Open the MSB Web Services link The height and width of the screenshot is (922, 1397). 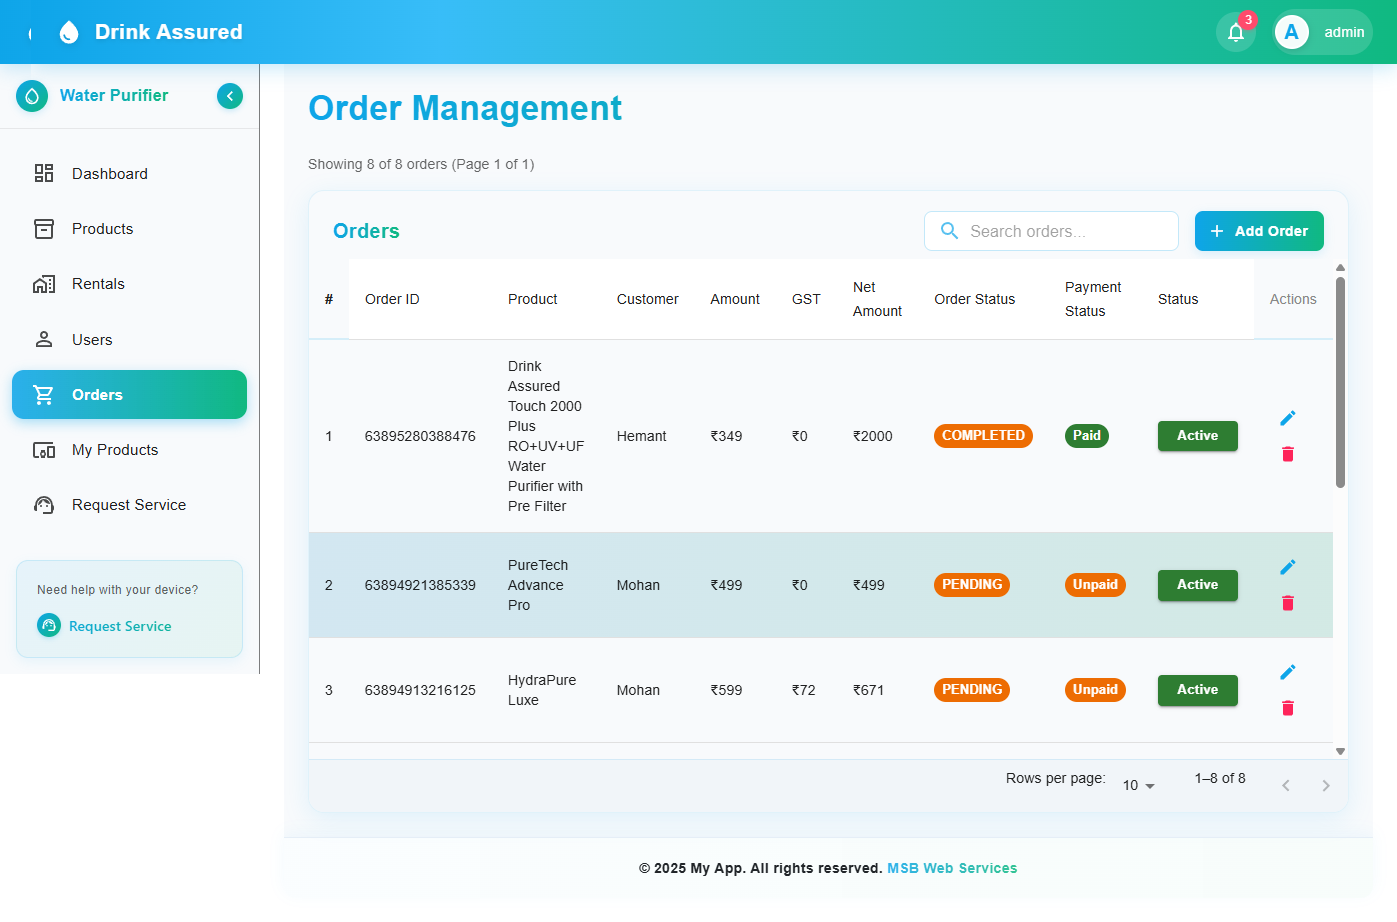coord(952,868)
